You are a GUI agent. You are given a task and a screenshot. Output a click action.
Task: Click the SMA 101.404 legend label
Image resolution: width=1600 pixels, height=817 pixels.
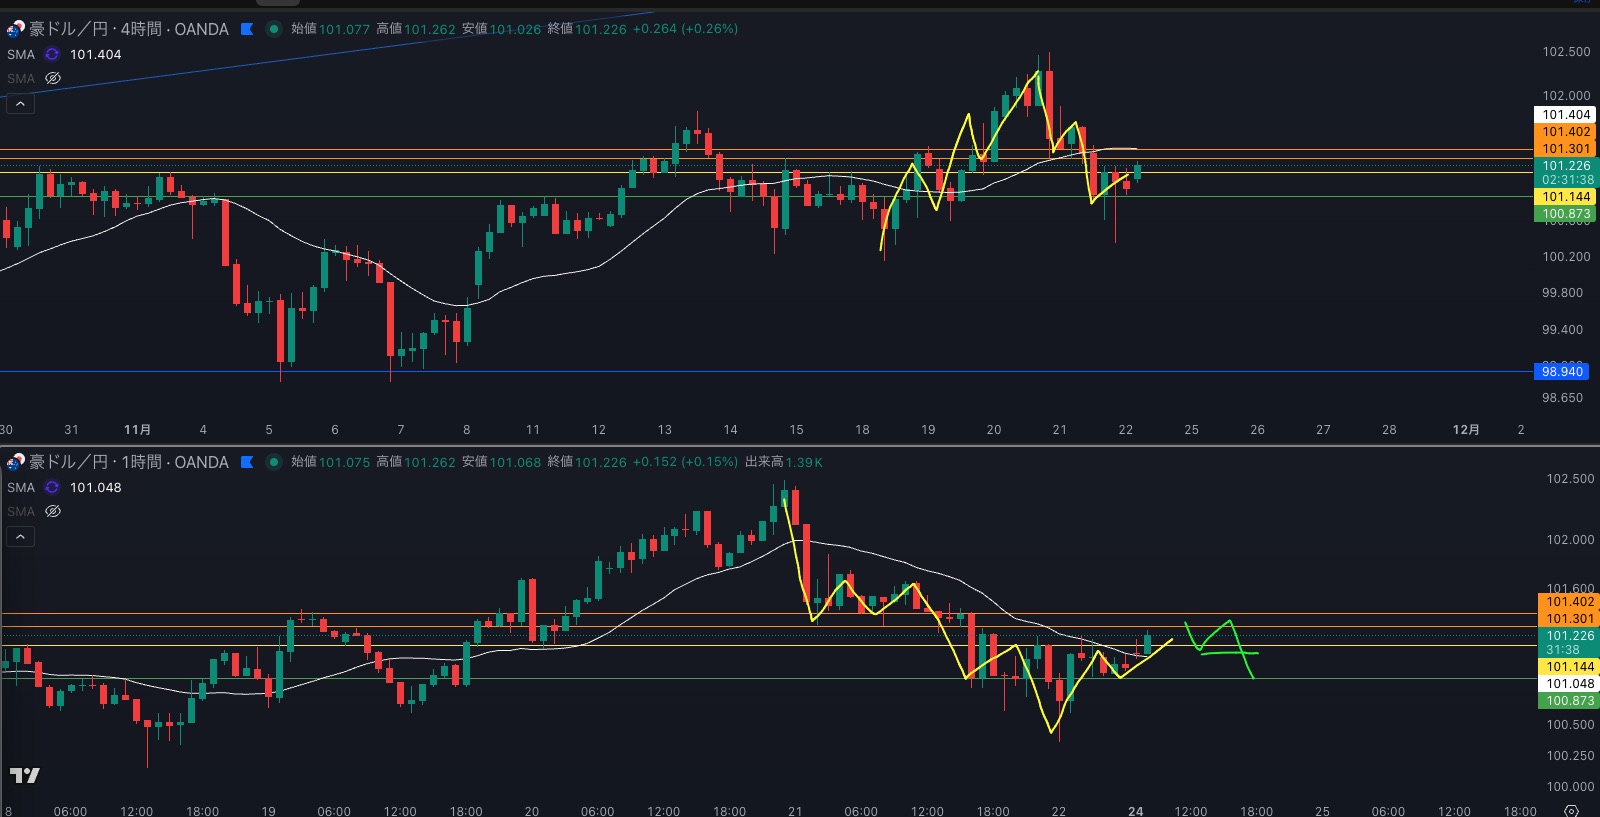click(x=95, y=55)
